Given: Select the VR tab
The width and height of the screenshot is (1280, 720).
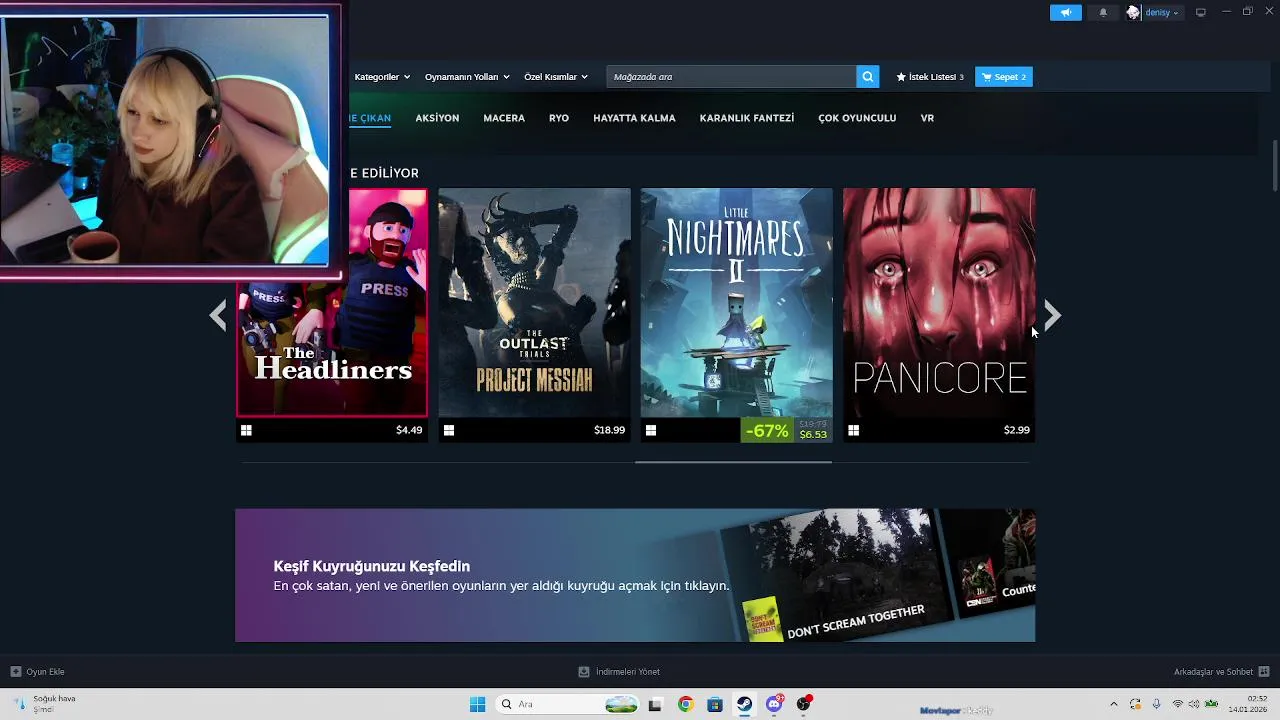Looking at the screenshot, I should [x=927, y=118].
